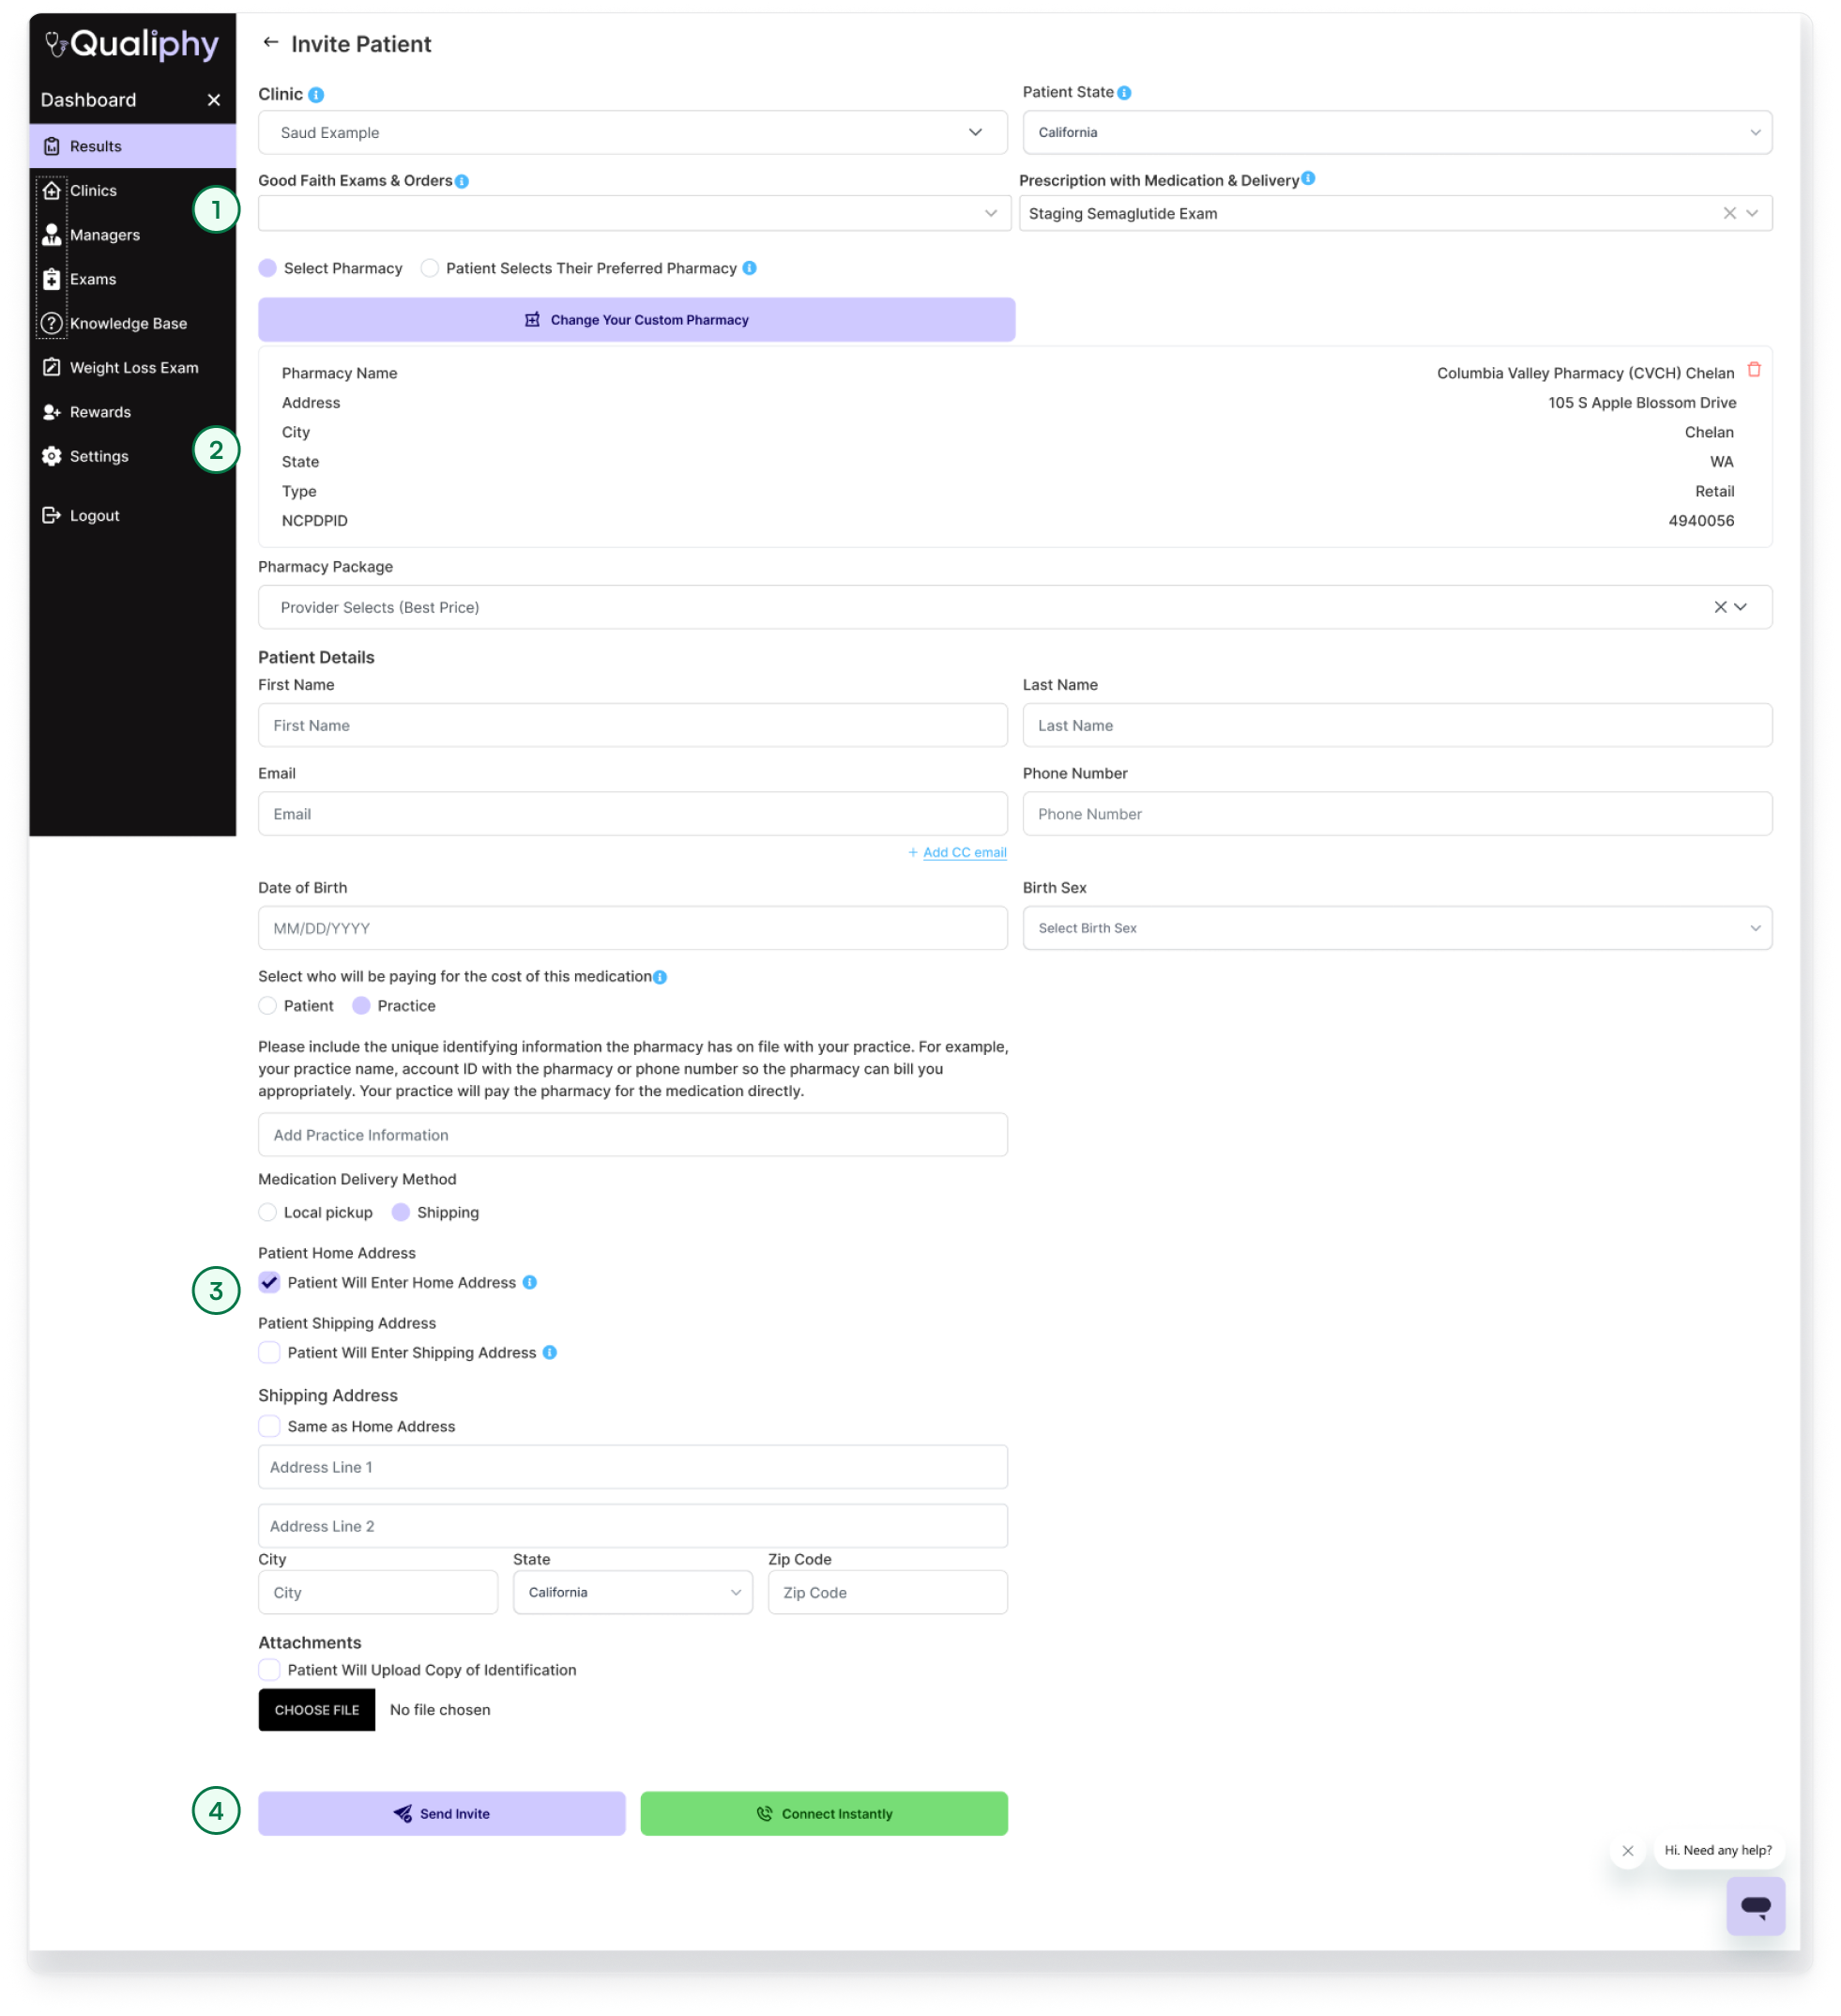Open the Select Birth Sex dropdown

1397,928
